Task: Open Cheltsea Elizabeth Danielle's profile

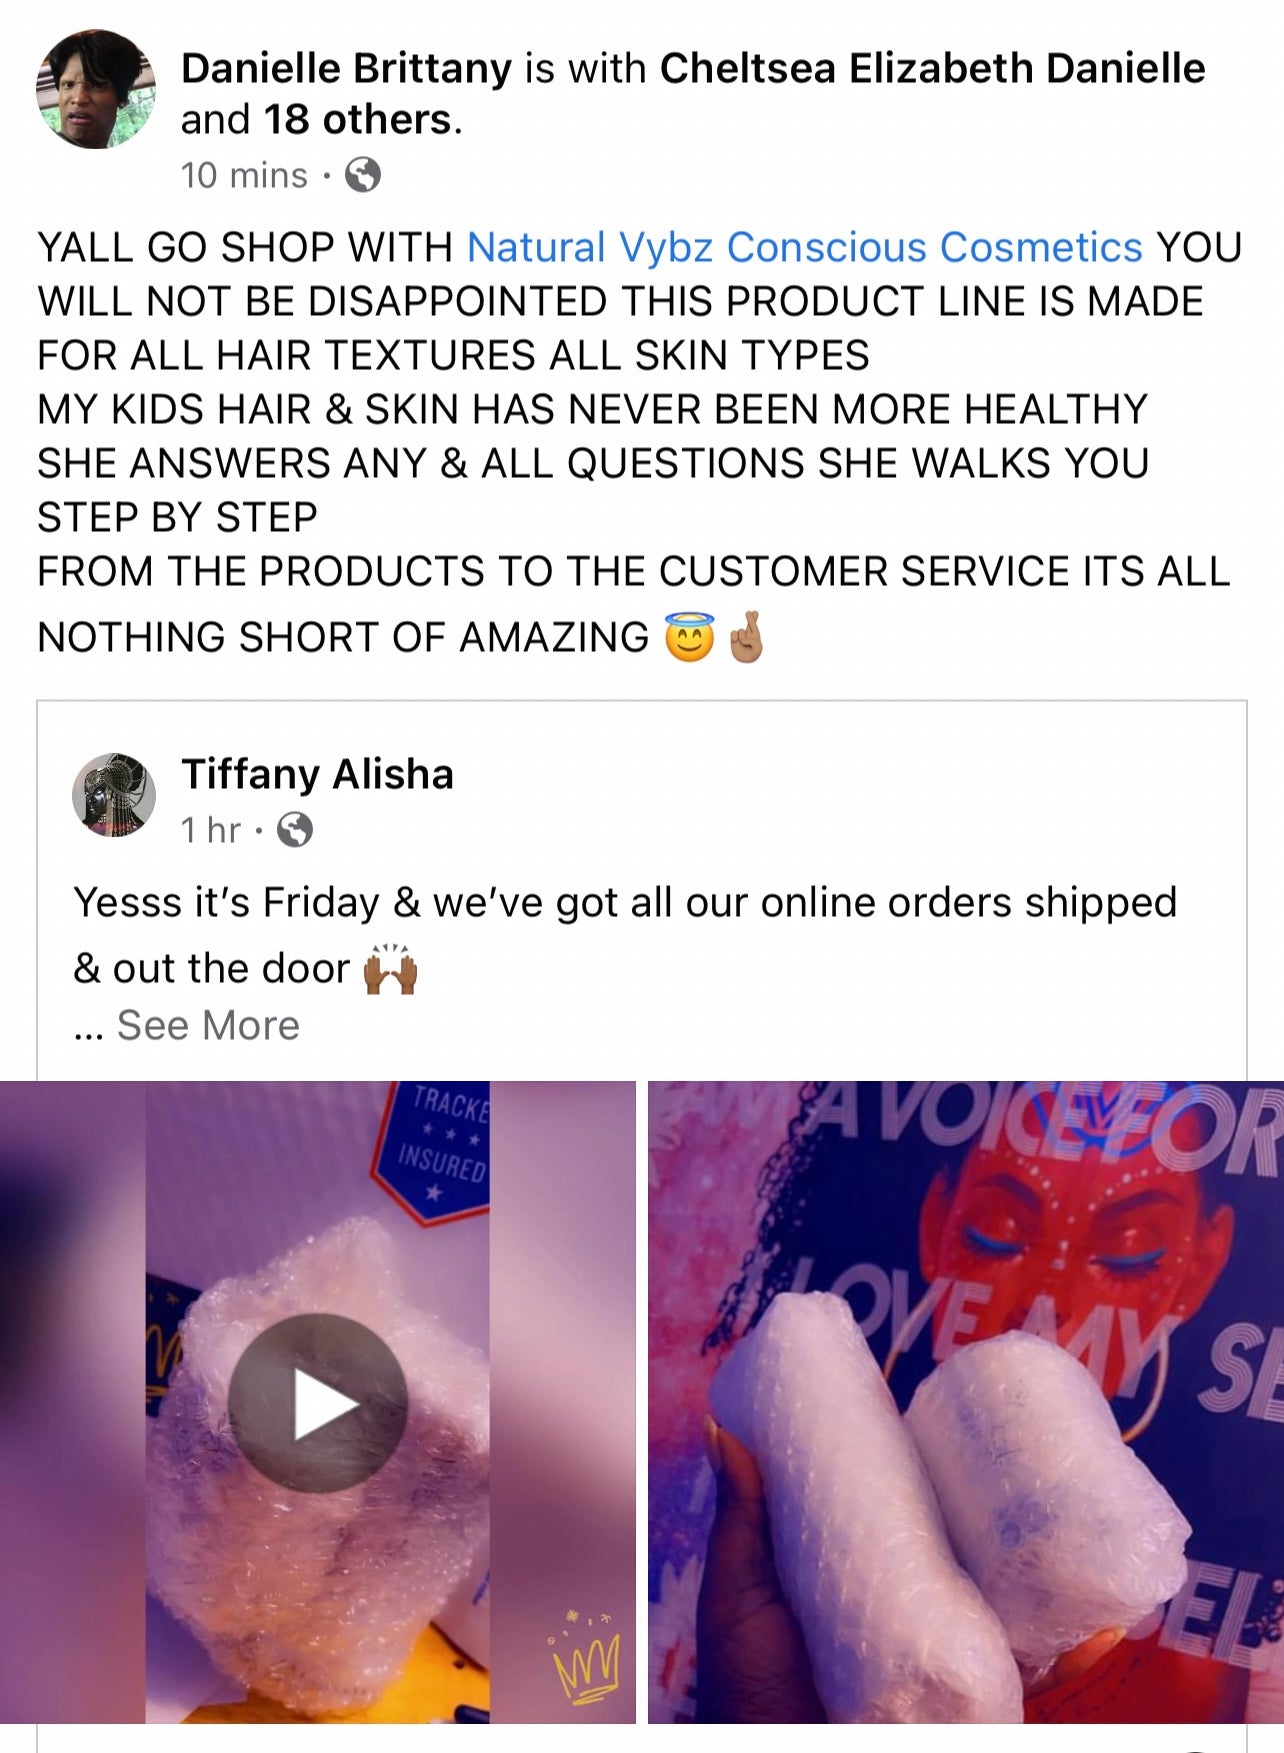Action: coord(932,68)
